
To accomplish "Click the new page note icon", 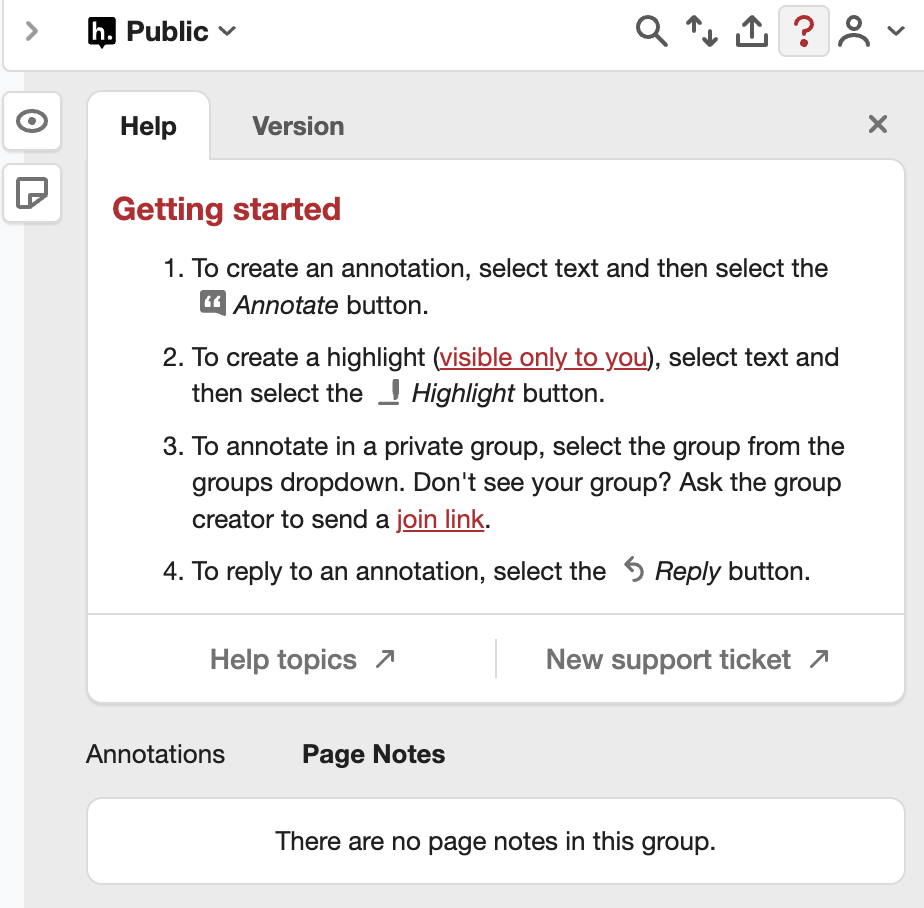I will 33,192.
